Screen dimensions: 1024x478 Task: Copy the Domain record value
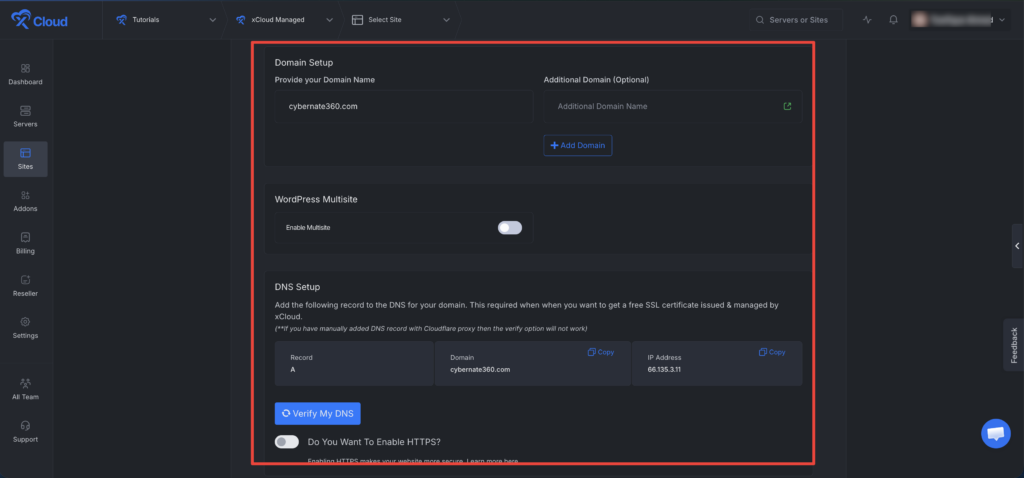tap(601, 352)
